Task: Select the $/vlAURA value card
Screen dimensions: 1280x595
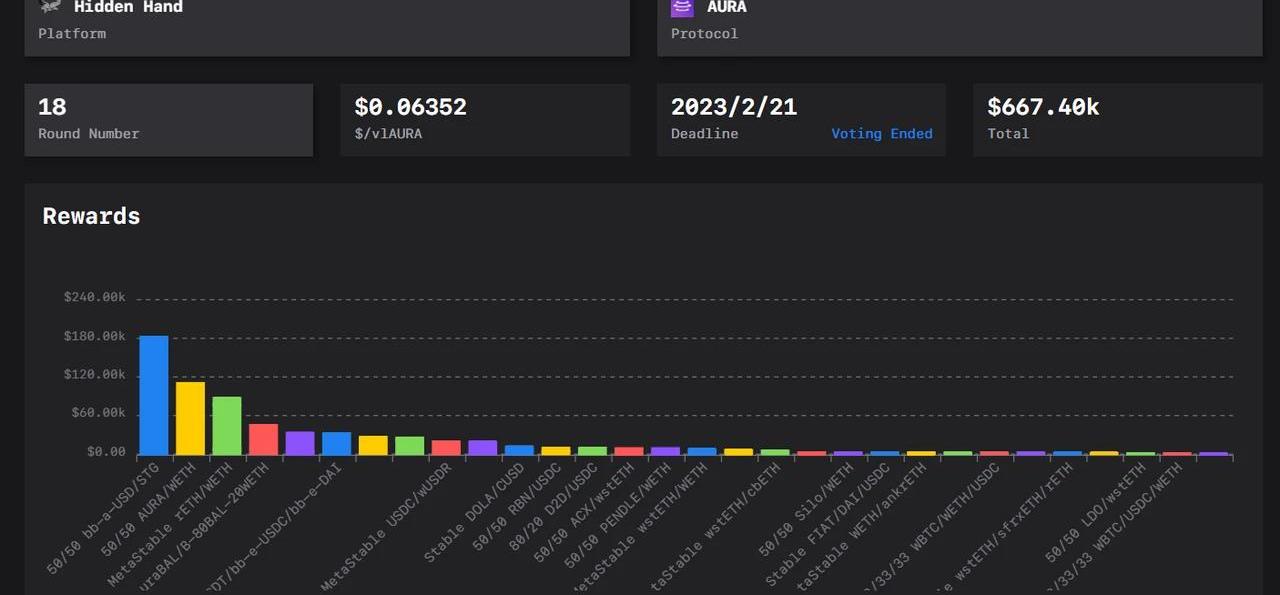Action: pos(484,119)
